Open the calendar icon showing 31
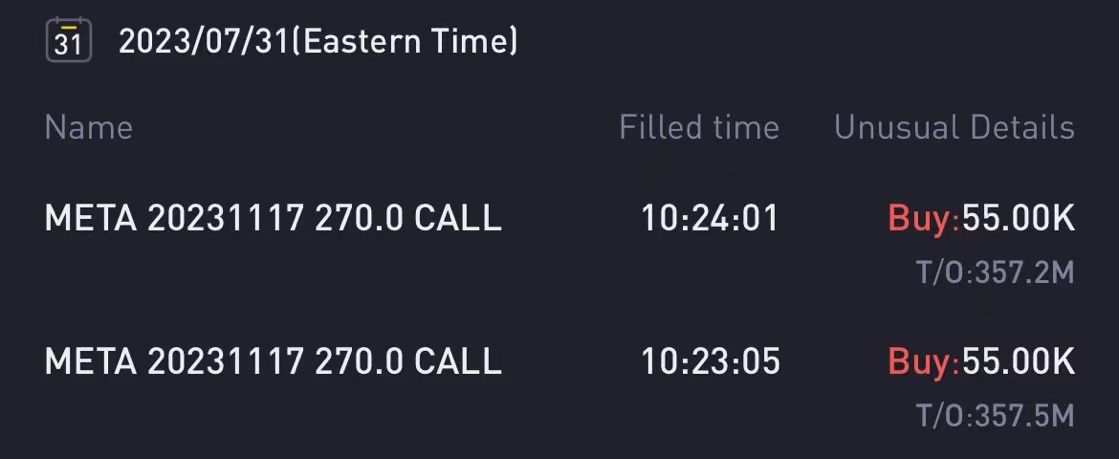The image size is (1119, 459). tap(69, 40)
